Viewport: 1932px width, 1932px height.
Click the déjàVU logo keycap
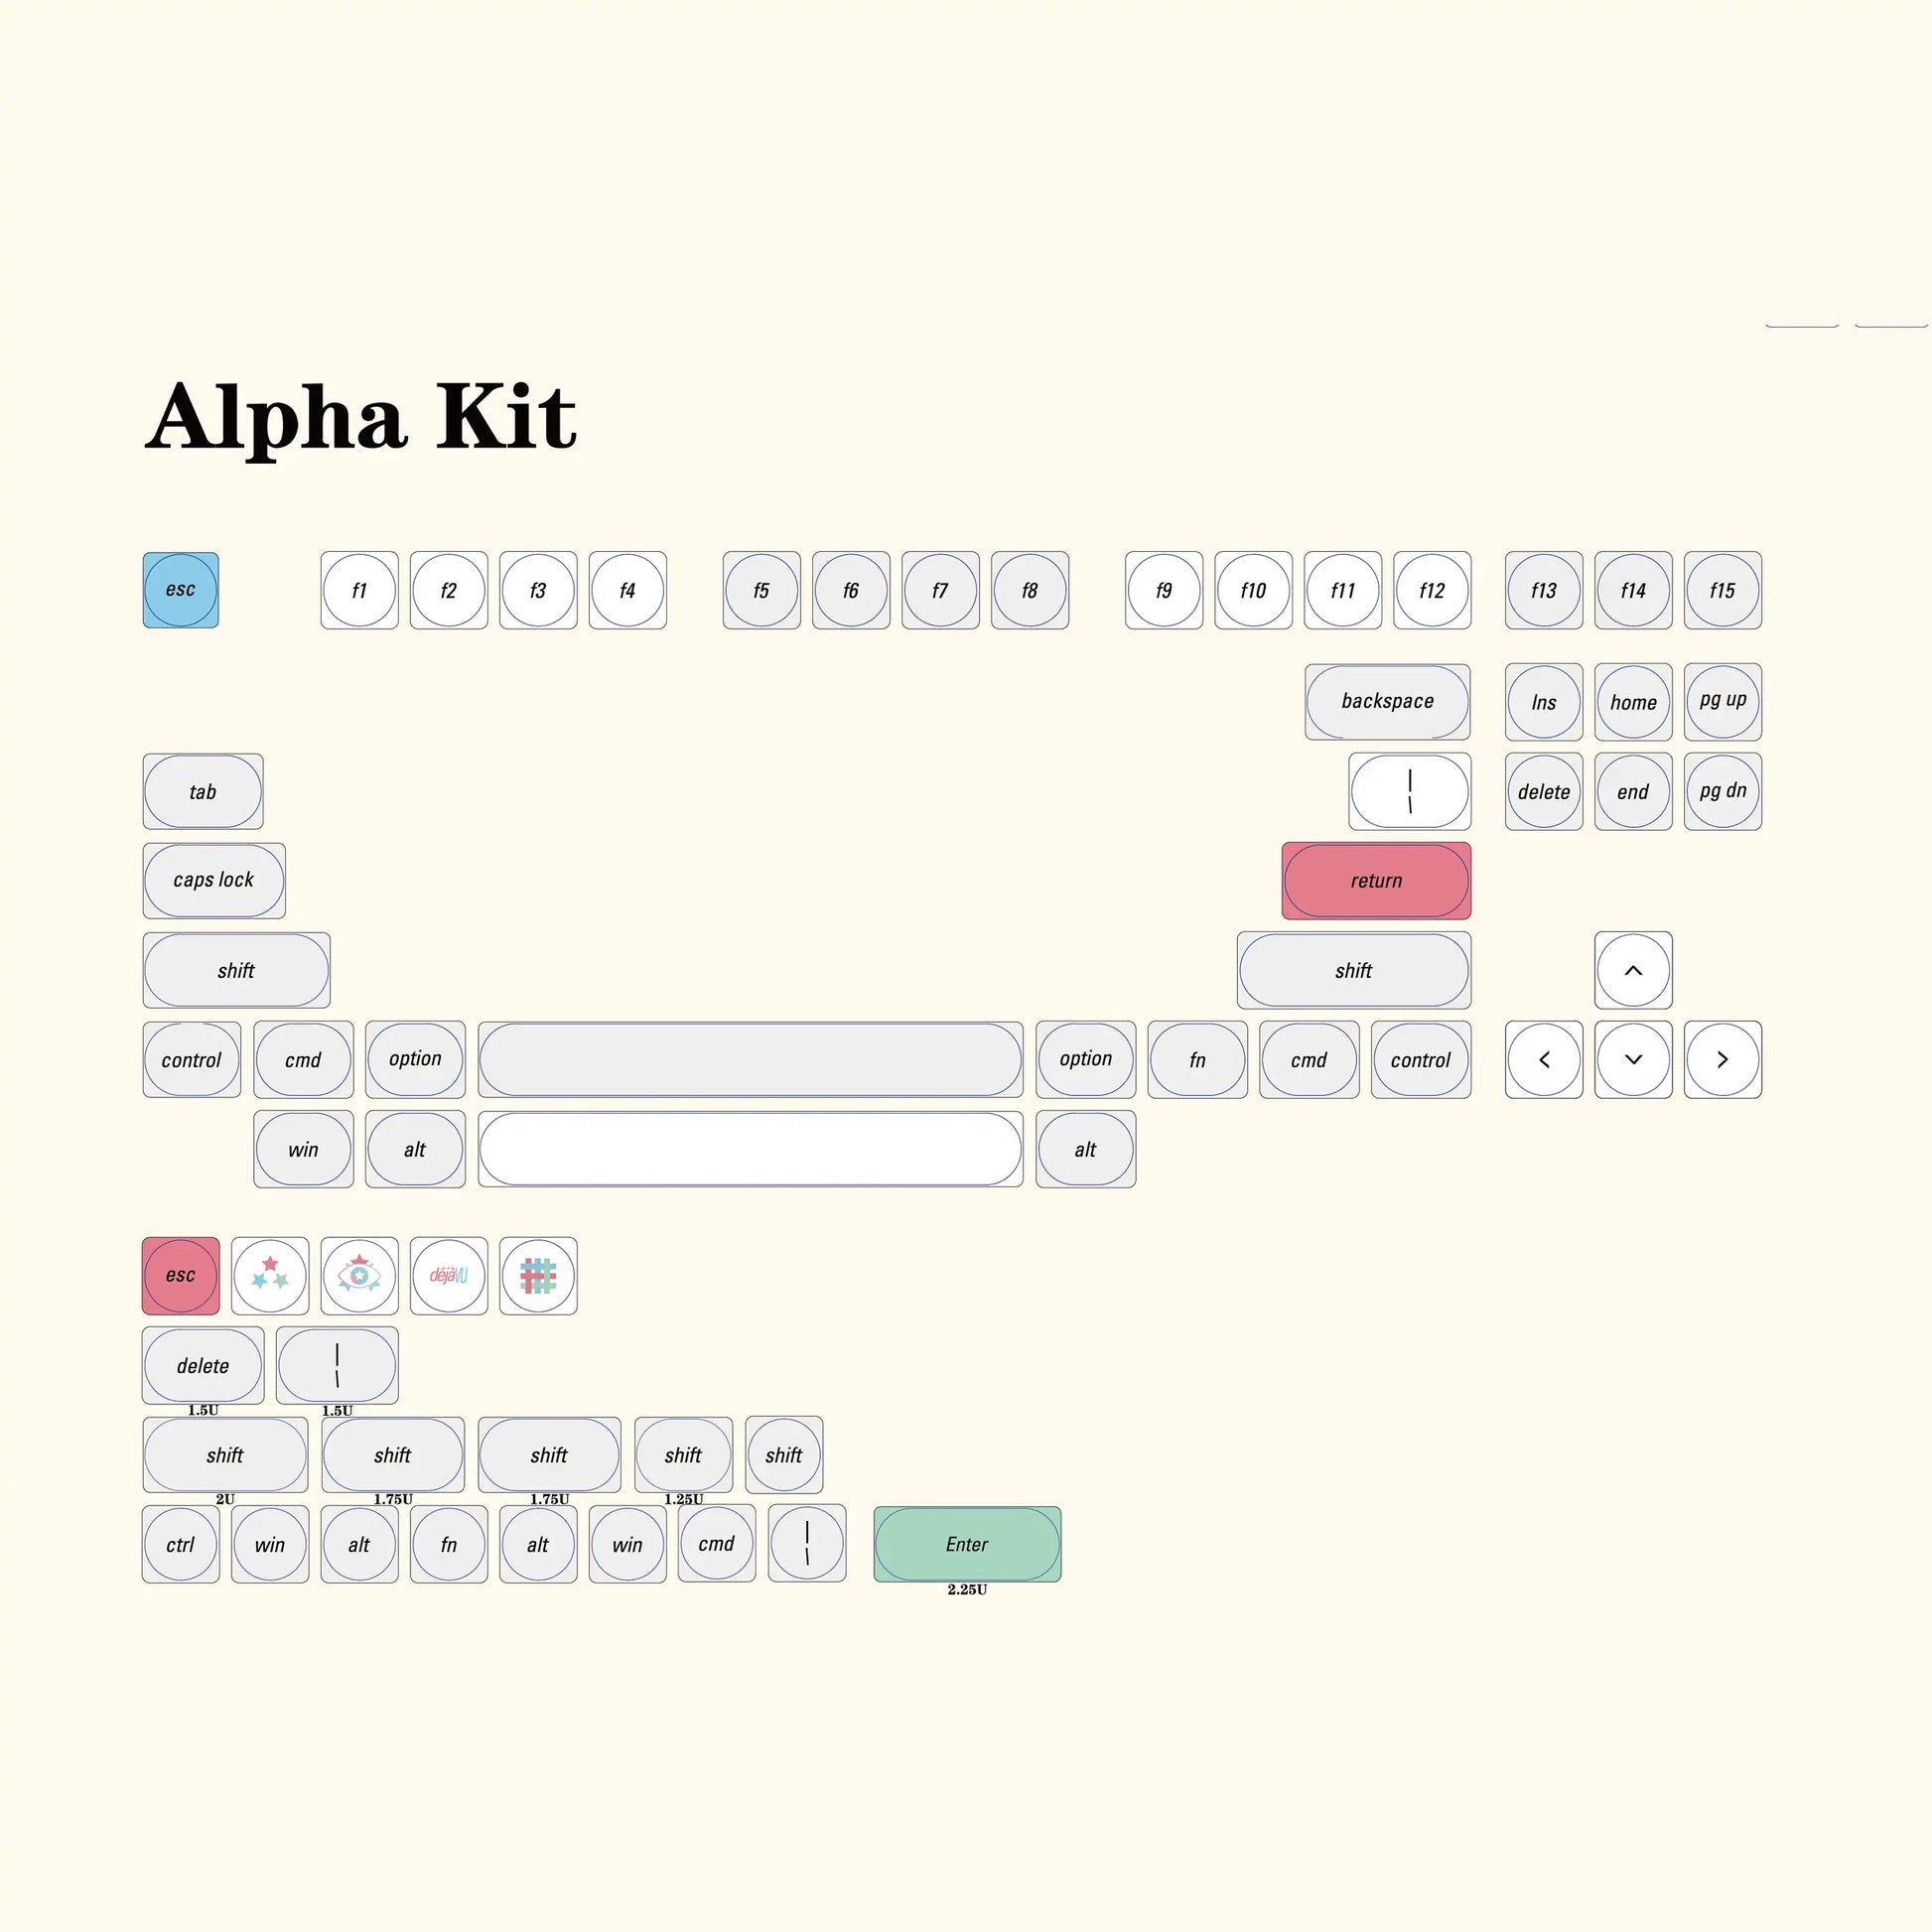(x=448, y=1275)
